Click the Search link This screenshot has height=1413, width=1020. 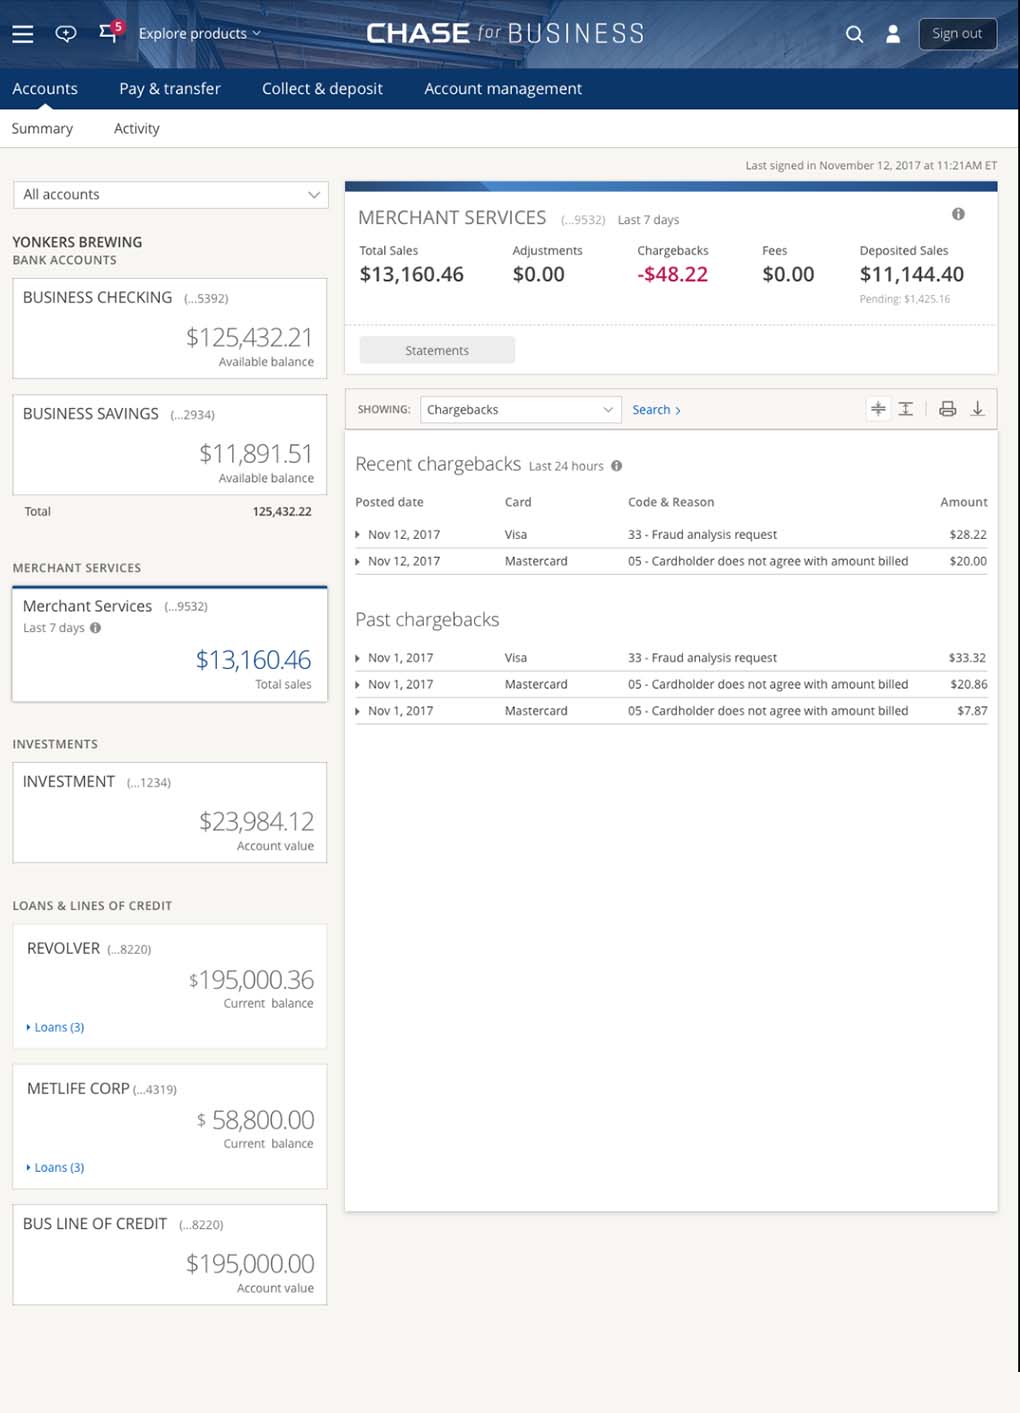point(656,410)
